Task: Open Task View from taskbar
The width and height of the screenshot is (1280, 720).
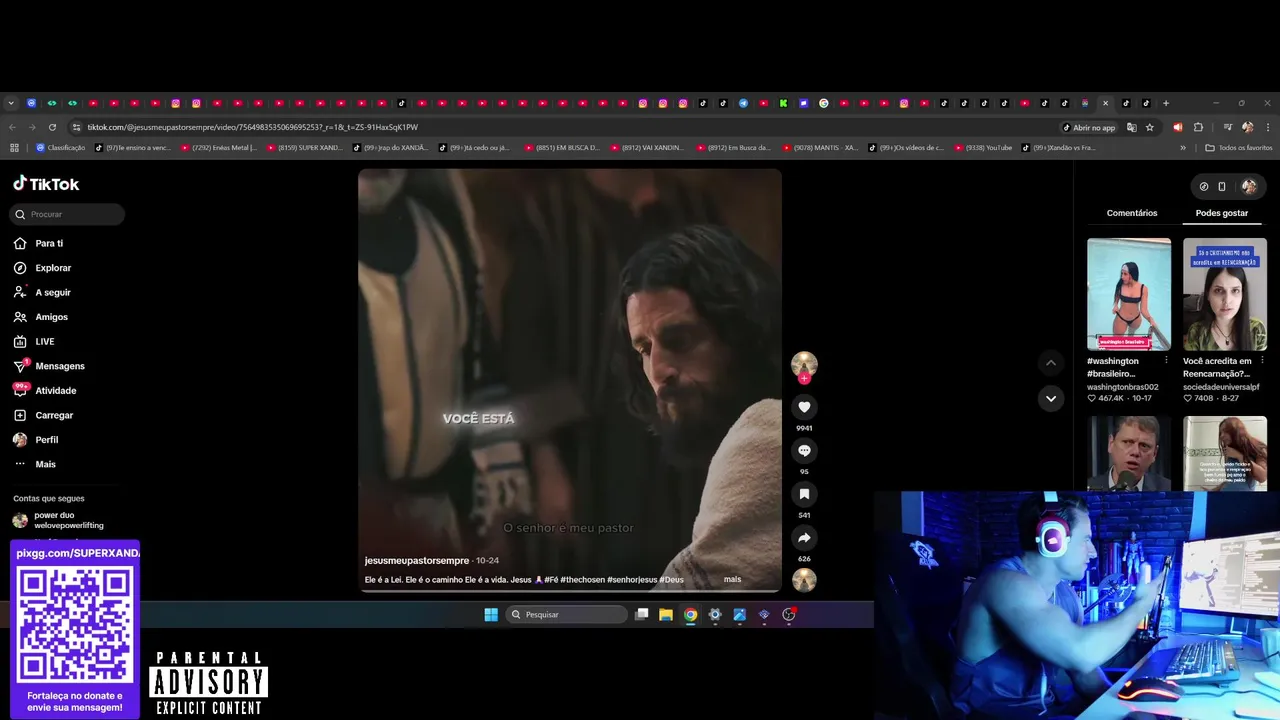Action: (x=642, y=614)
